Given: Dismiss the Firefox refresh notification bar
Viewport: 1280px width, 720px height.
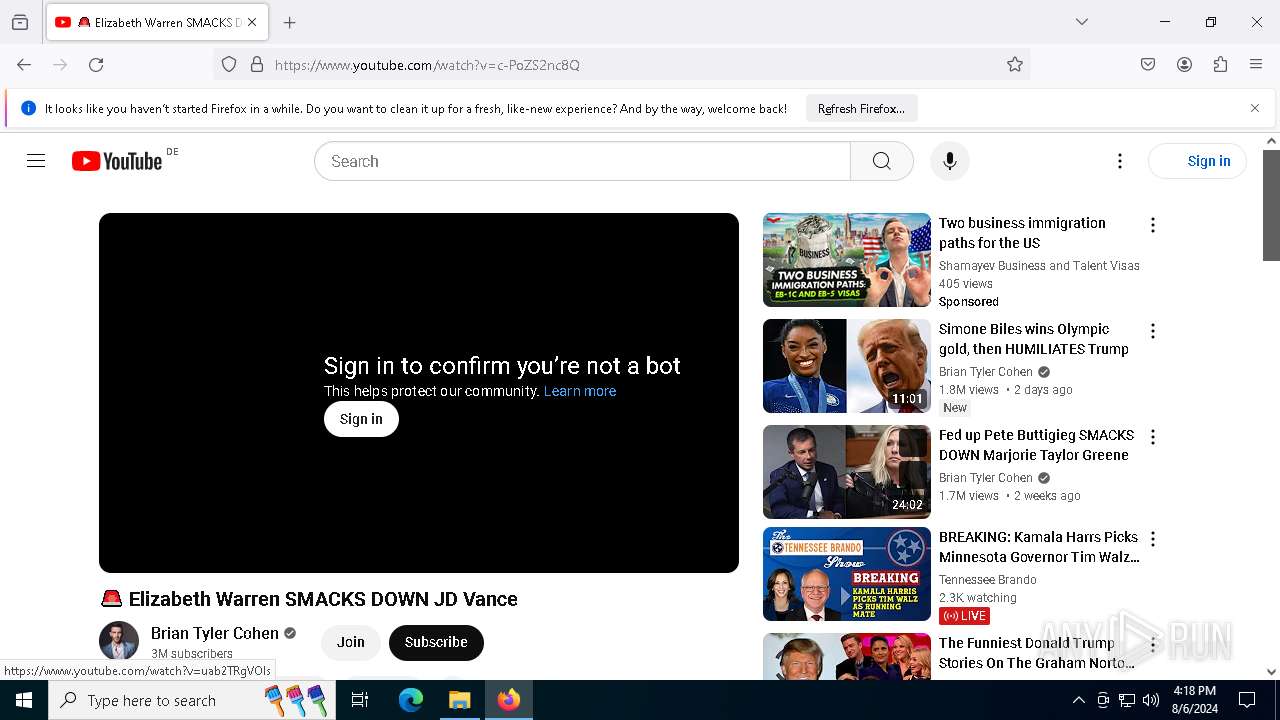Looking at the screenshot, I should coord(1255,108).
